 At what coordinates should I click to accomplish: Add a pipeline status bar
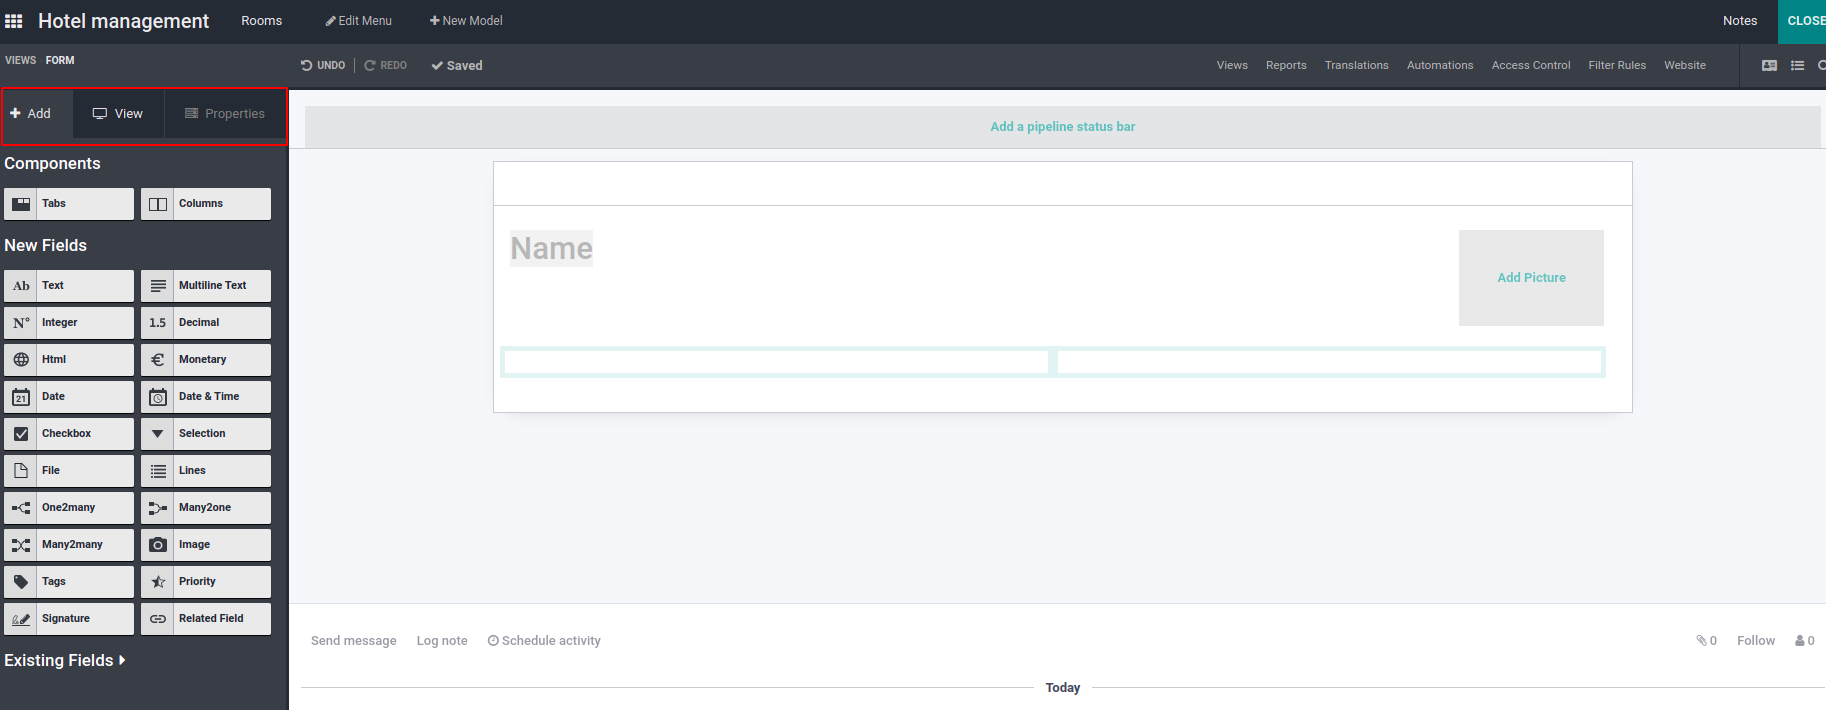[1063, 127]
